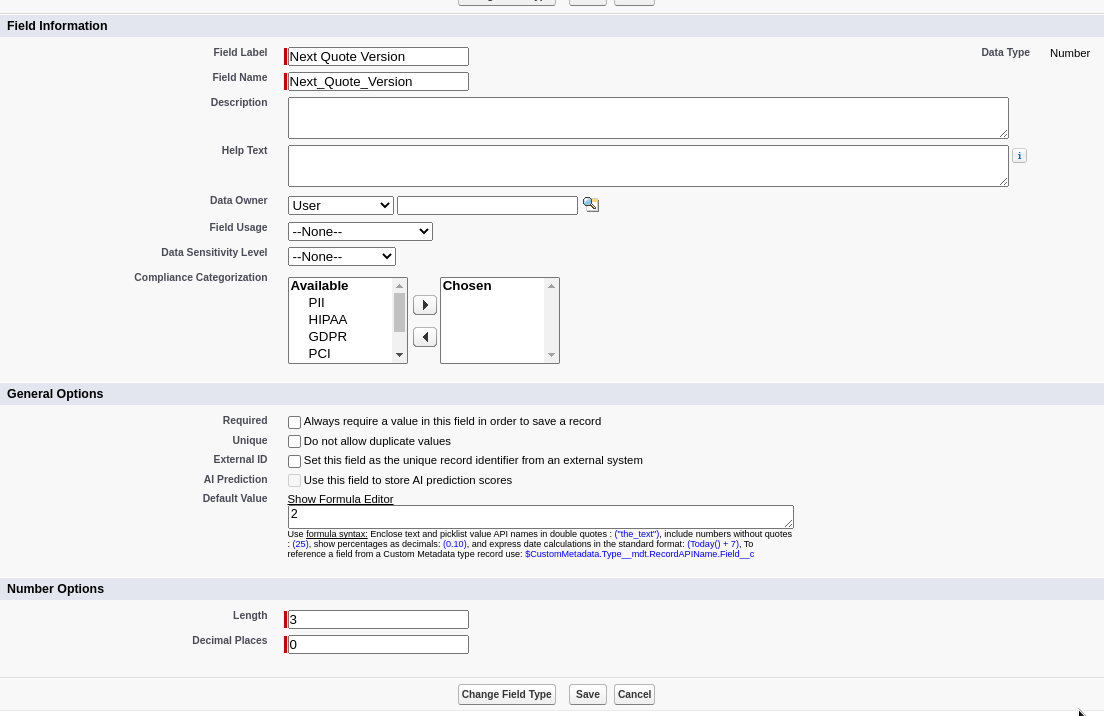Screen dimensions: 1104x716
Task: Check the External ID checkbox
Action: (x=294, y=461)
